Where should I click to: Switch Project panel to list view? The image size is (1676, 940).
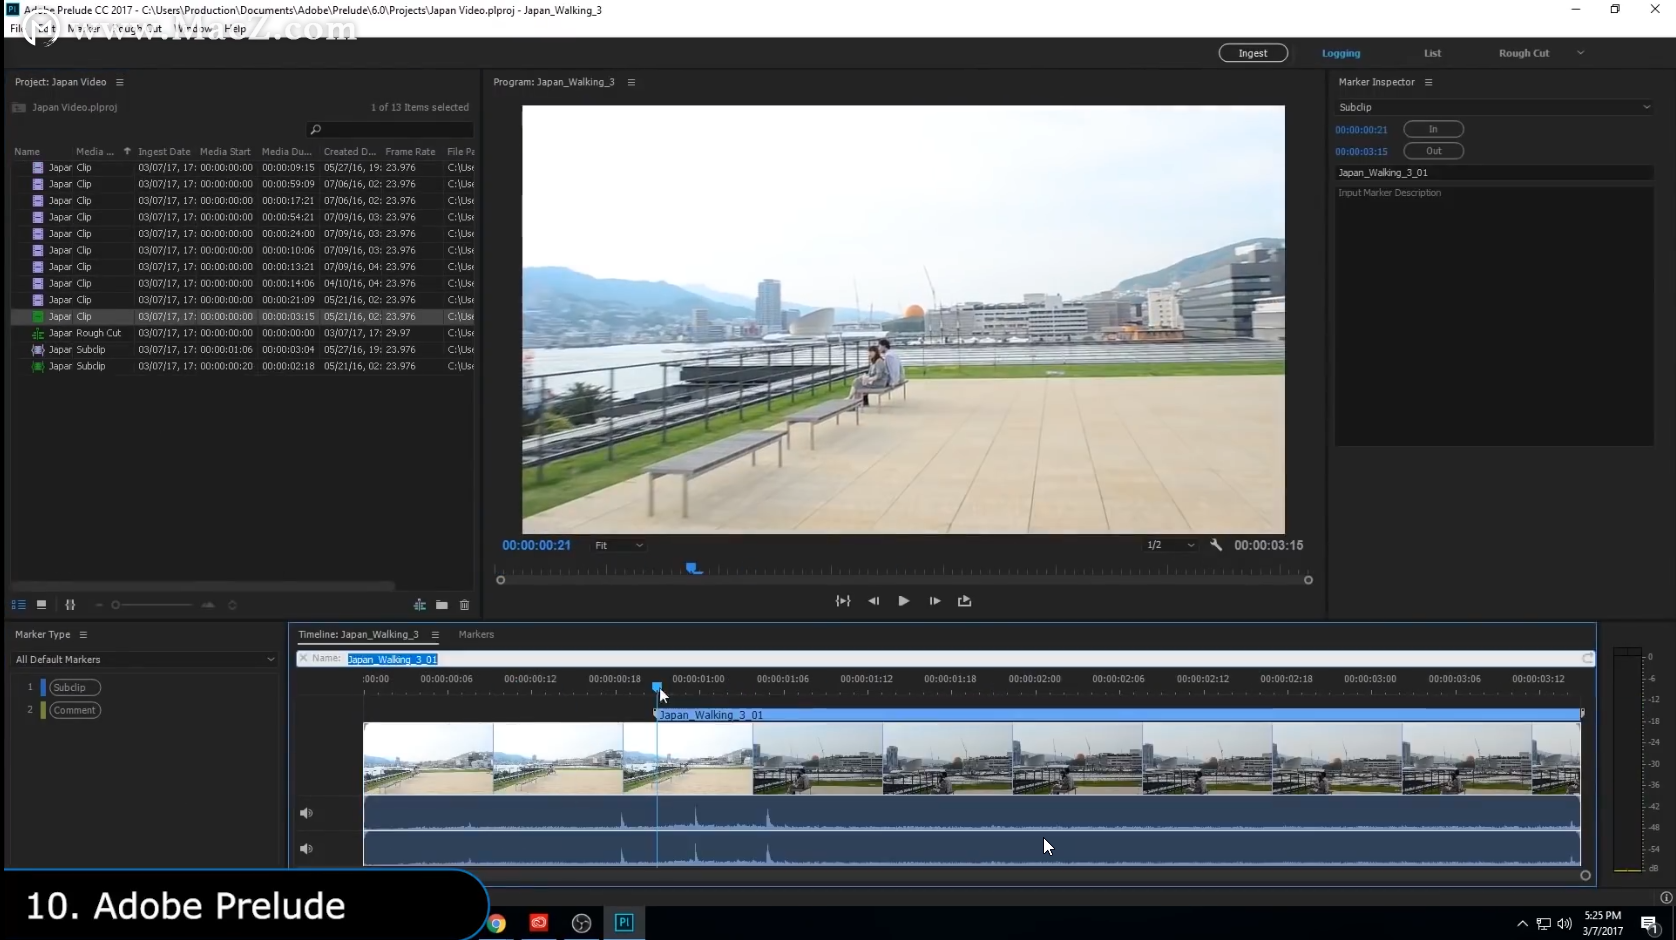pos(18,605)
